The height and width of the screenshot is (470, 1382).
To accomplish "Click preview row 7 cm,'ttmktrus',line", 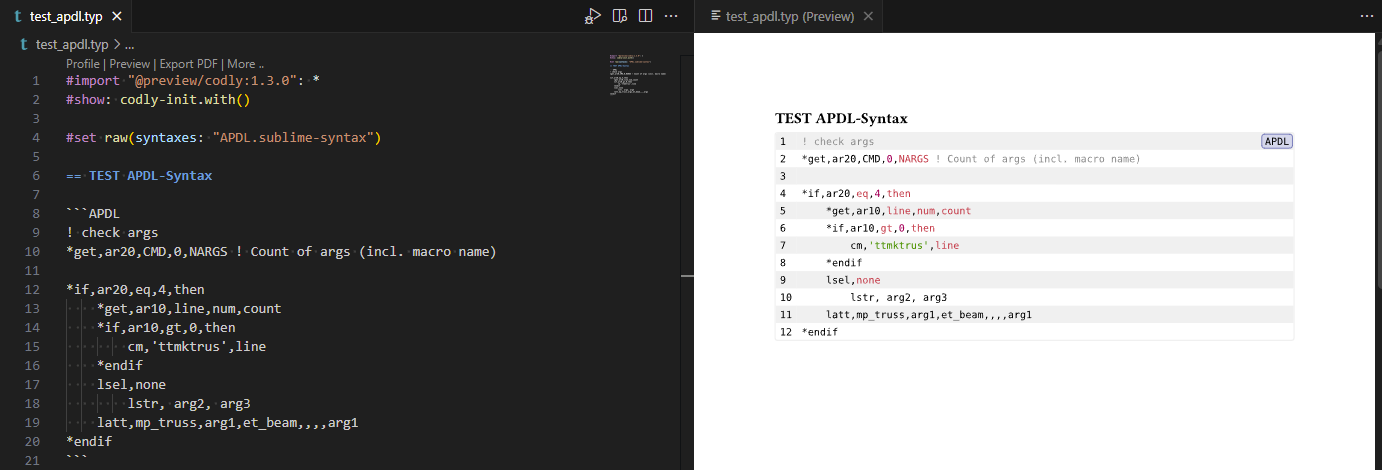I will click(x=1035, y=245).
